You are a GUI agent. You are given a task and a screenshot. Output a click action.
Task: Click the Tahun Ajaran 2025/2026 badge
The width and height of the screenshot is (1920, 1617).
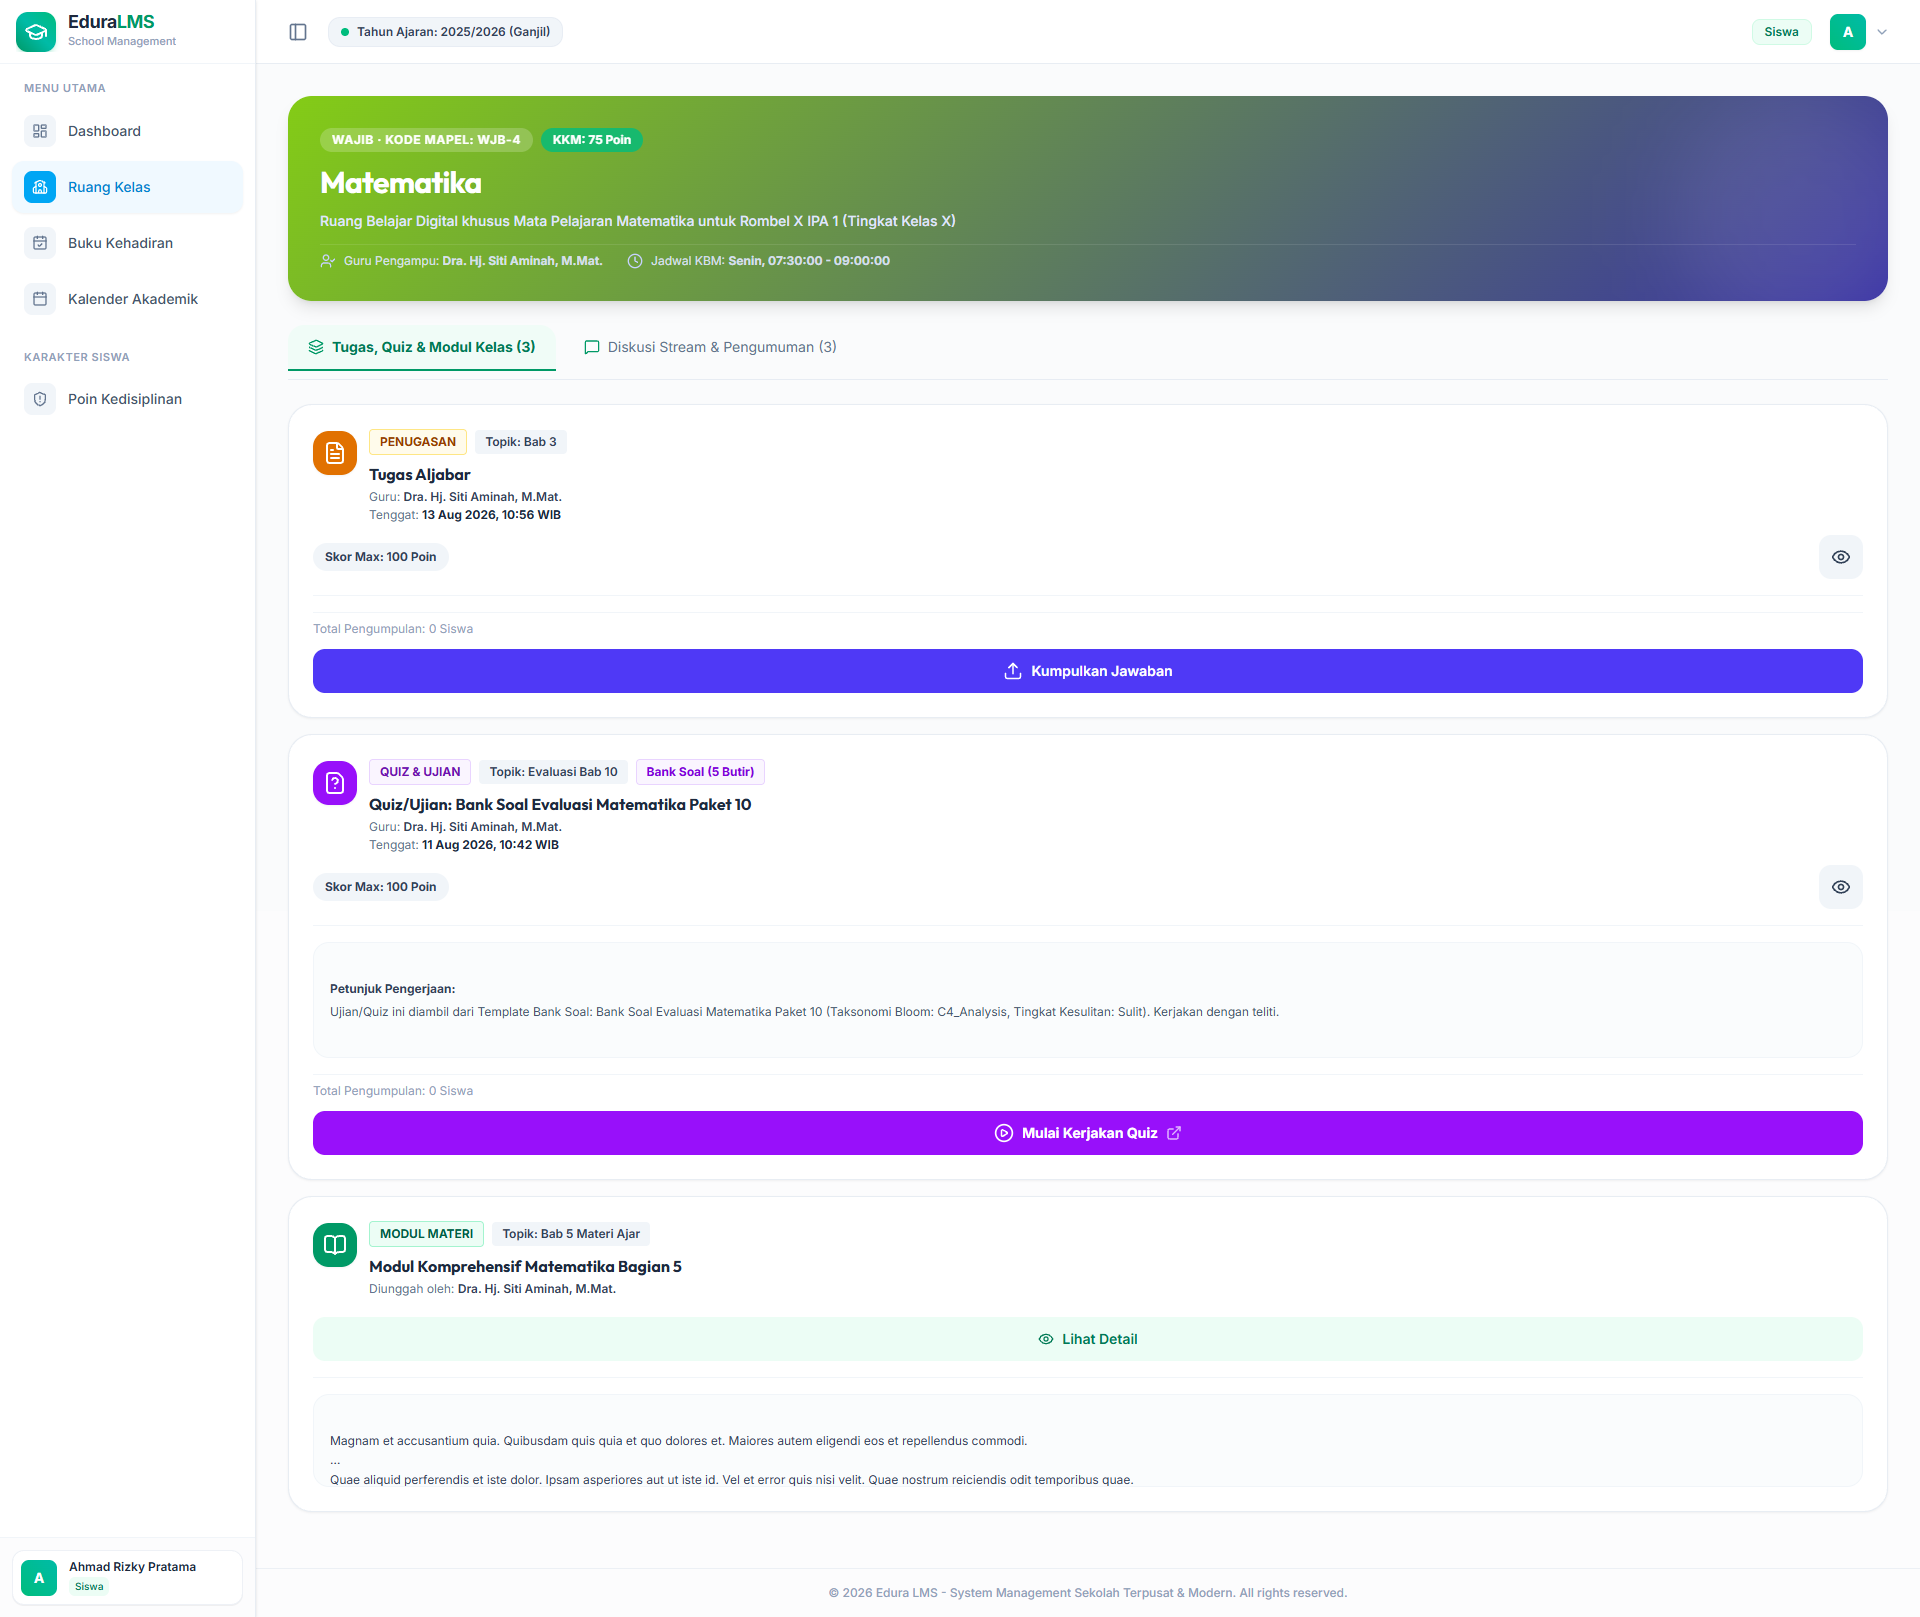tap(445, 32)
